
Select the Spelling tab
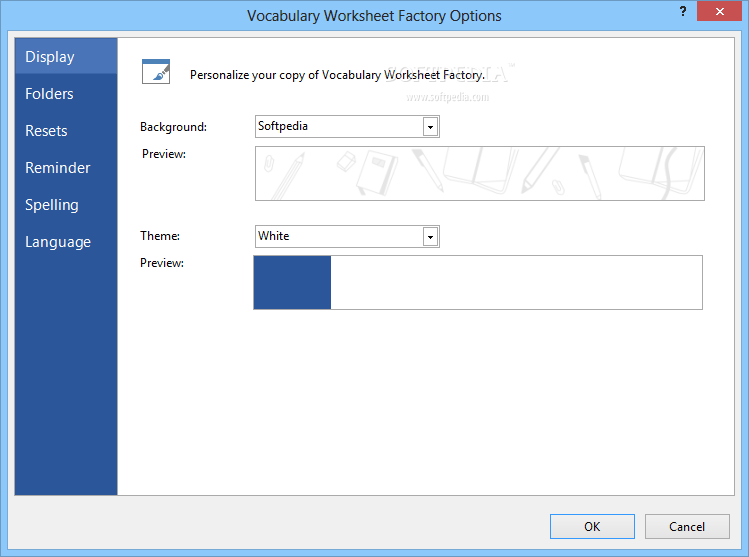point(66,204)
